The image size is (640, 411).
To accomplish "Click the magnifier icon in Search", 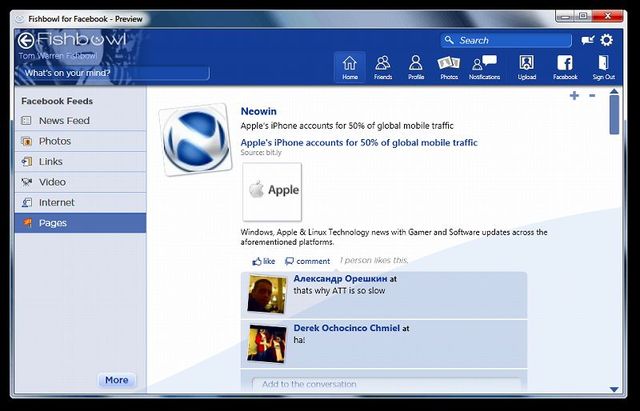I will point(449,40).
